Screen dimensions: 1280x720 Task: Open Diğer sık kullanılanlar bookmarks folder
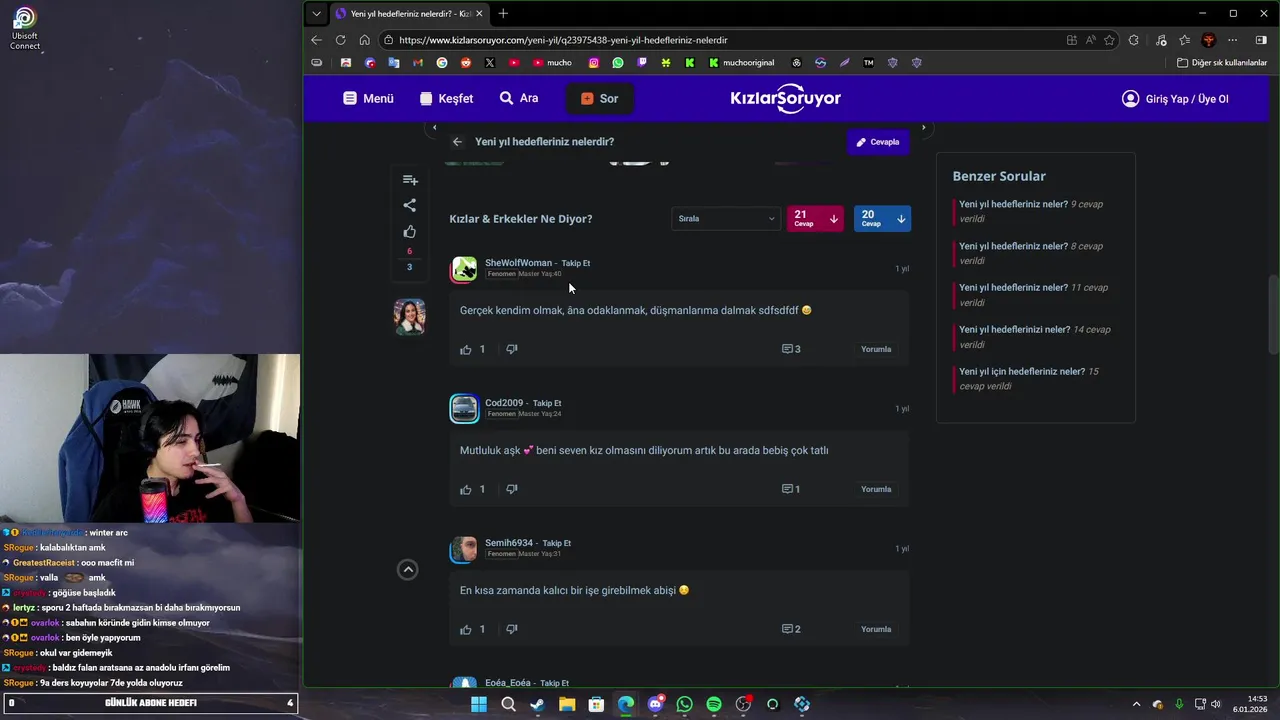[x=1222, y=62]
